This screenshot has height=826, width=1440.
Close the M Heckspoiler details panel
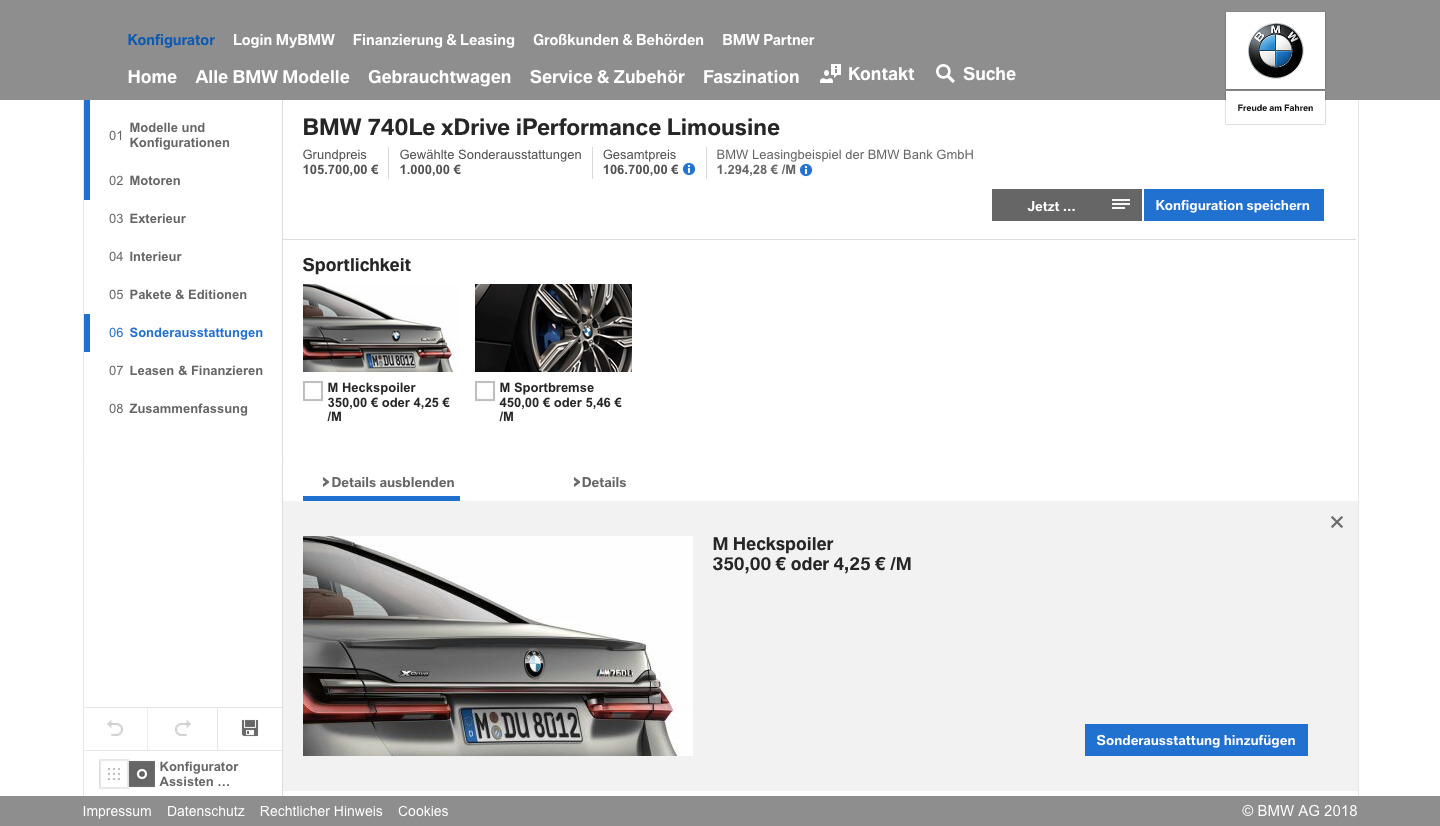coord(1337,522)
